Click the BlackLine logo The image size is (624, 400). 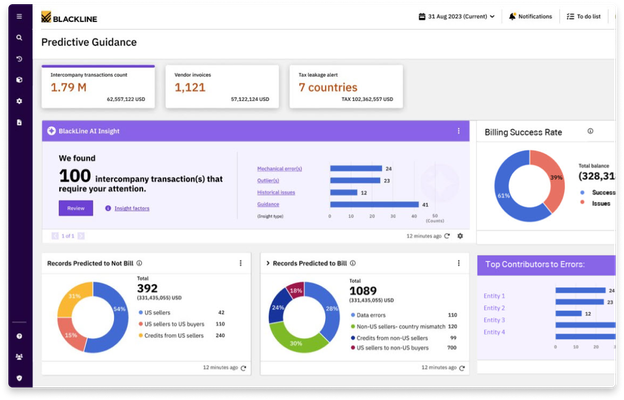(x=69, y=17)
